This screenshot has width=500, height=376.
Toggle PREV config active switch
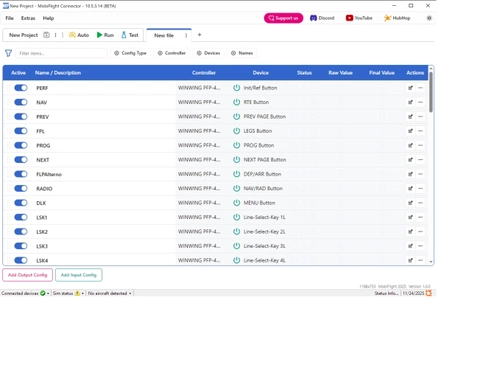coord(21,117)
